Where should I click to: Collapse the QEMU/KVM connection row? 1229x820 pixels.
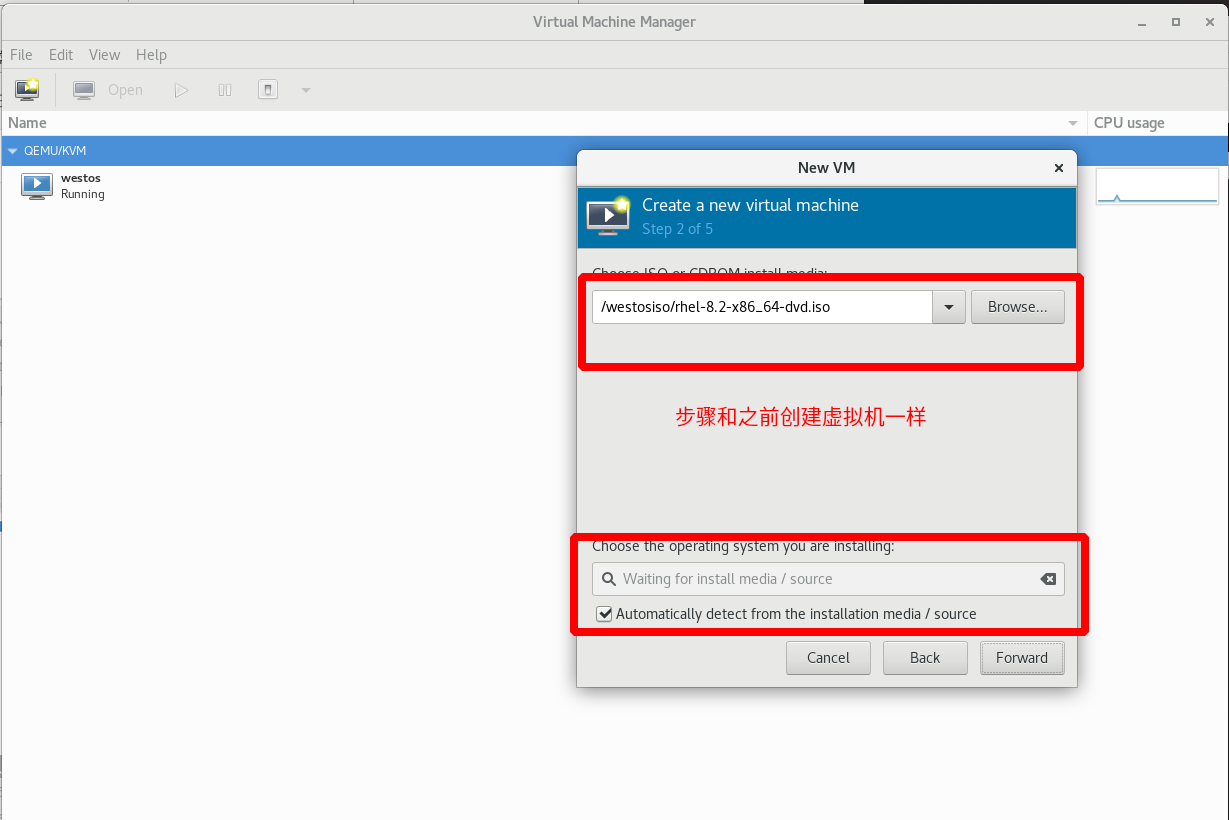click(x=13, y=151)
